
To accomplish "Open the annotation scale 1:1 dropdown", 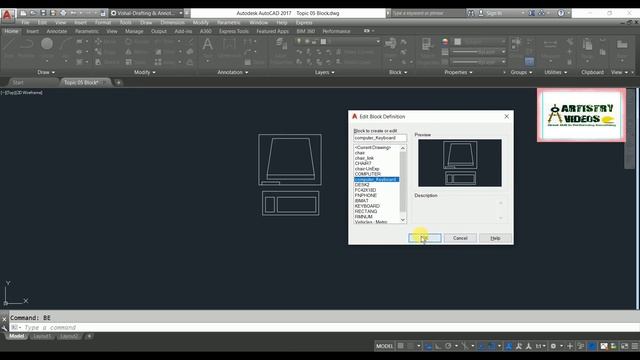I will pos(540,346).
